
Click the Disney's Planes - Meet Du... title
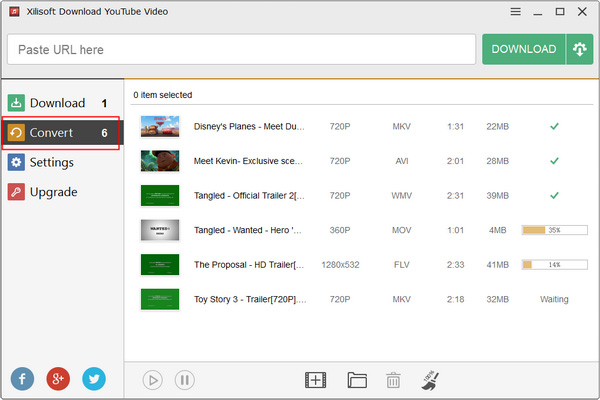(x=249, y=127)
